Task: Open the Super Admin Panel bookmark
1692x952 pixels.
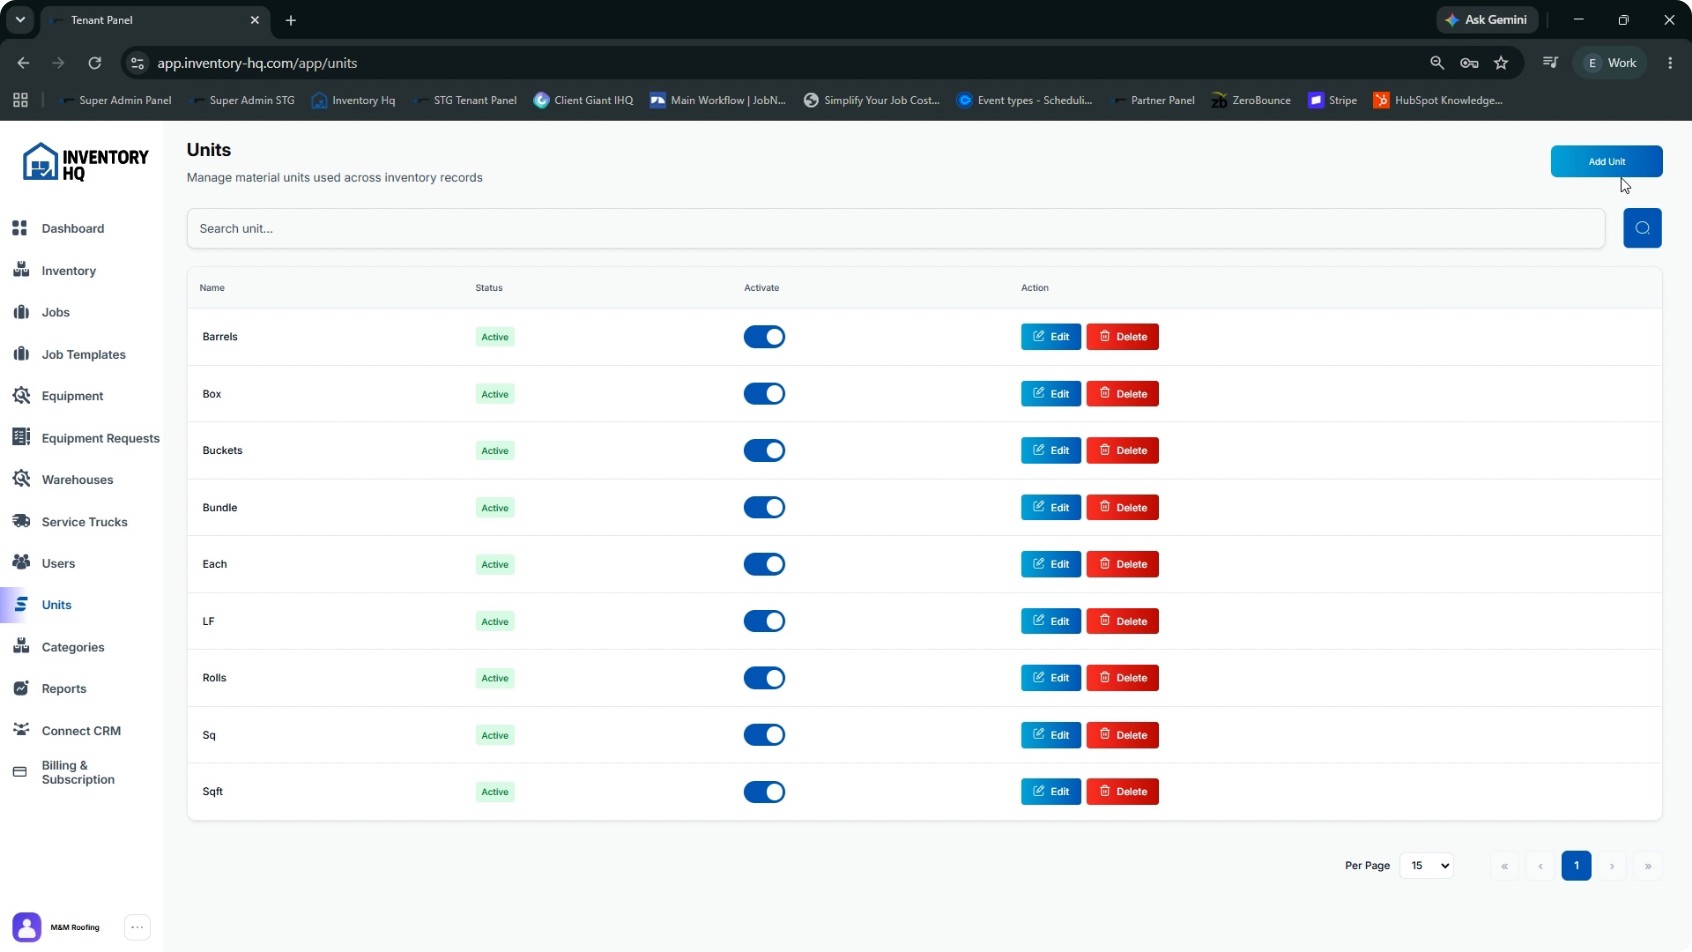Action: pos(115,100)
